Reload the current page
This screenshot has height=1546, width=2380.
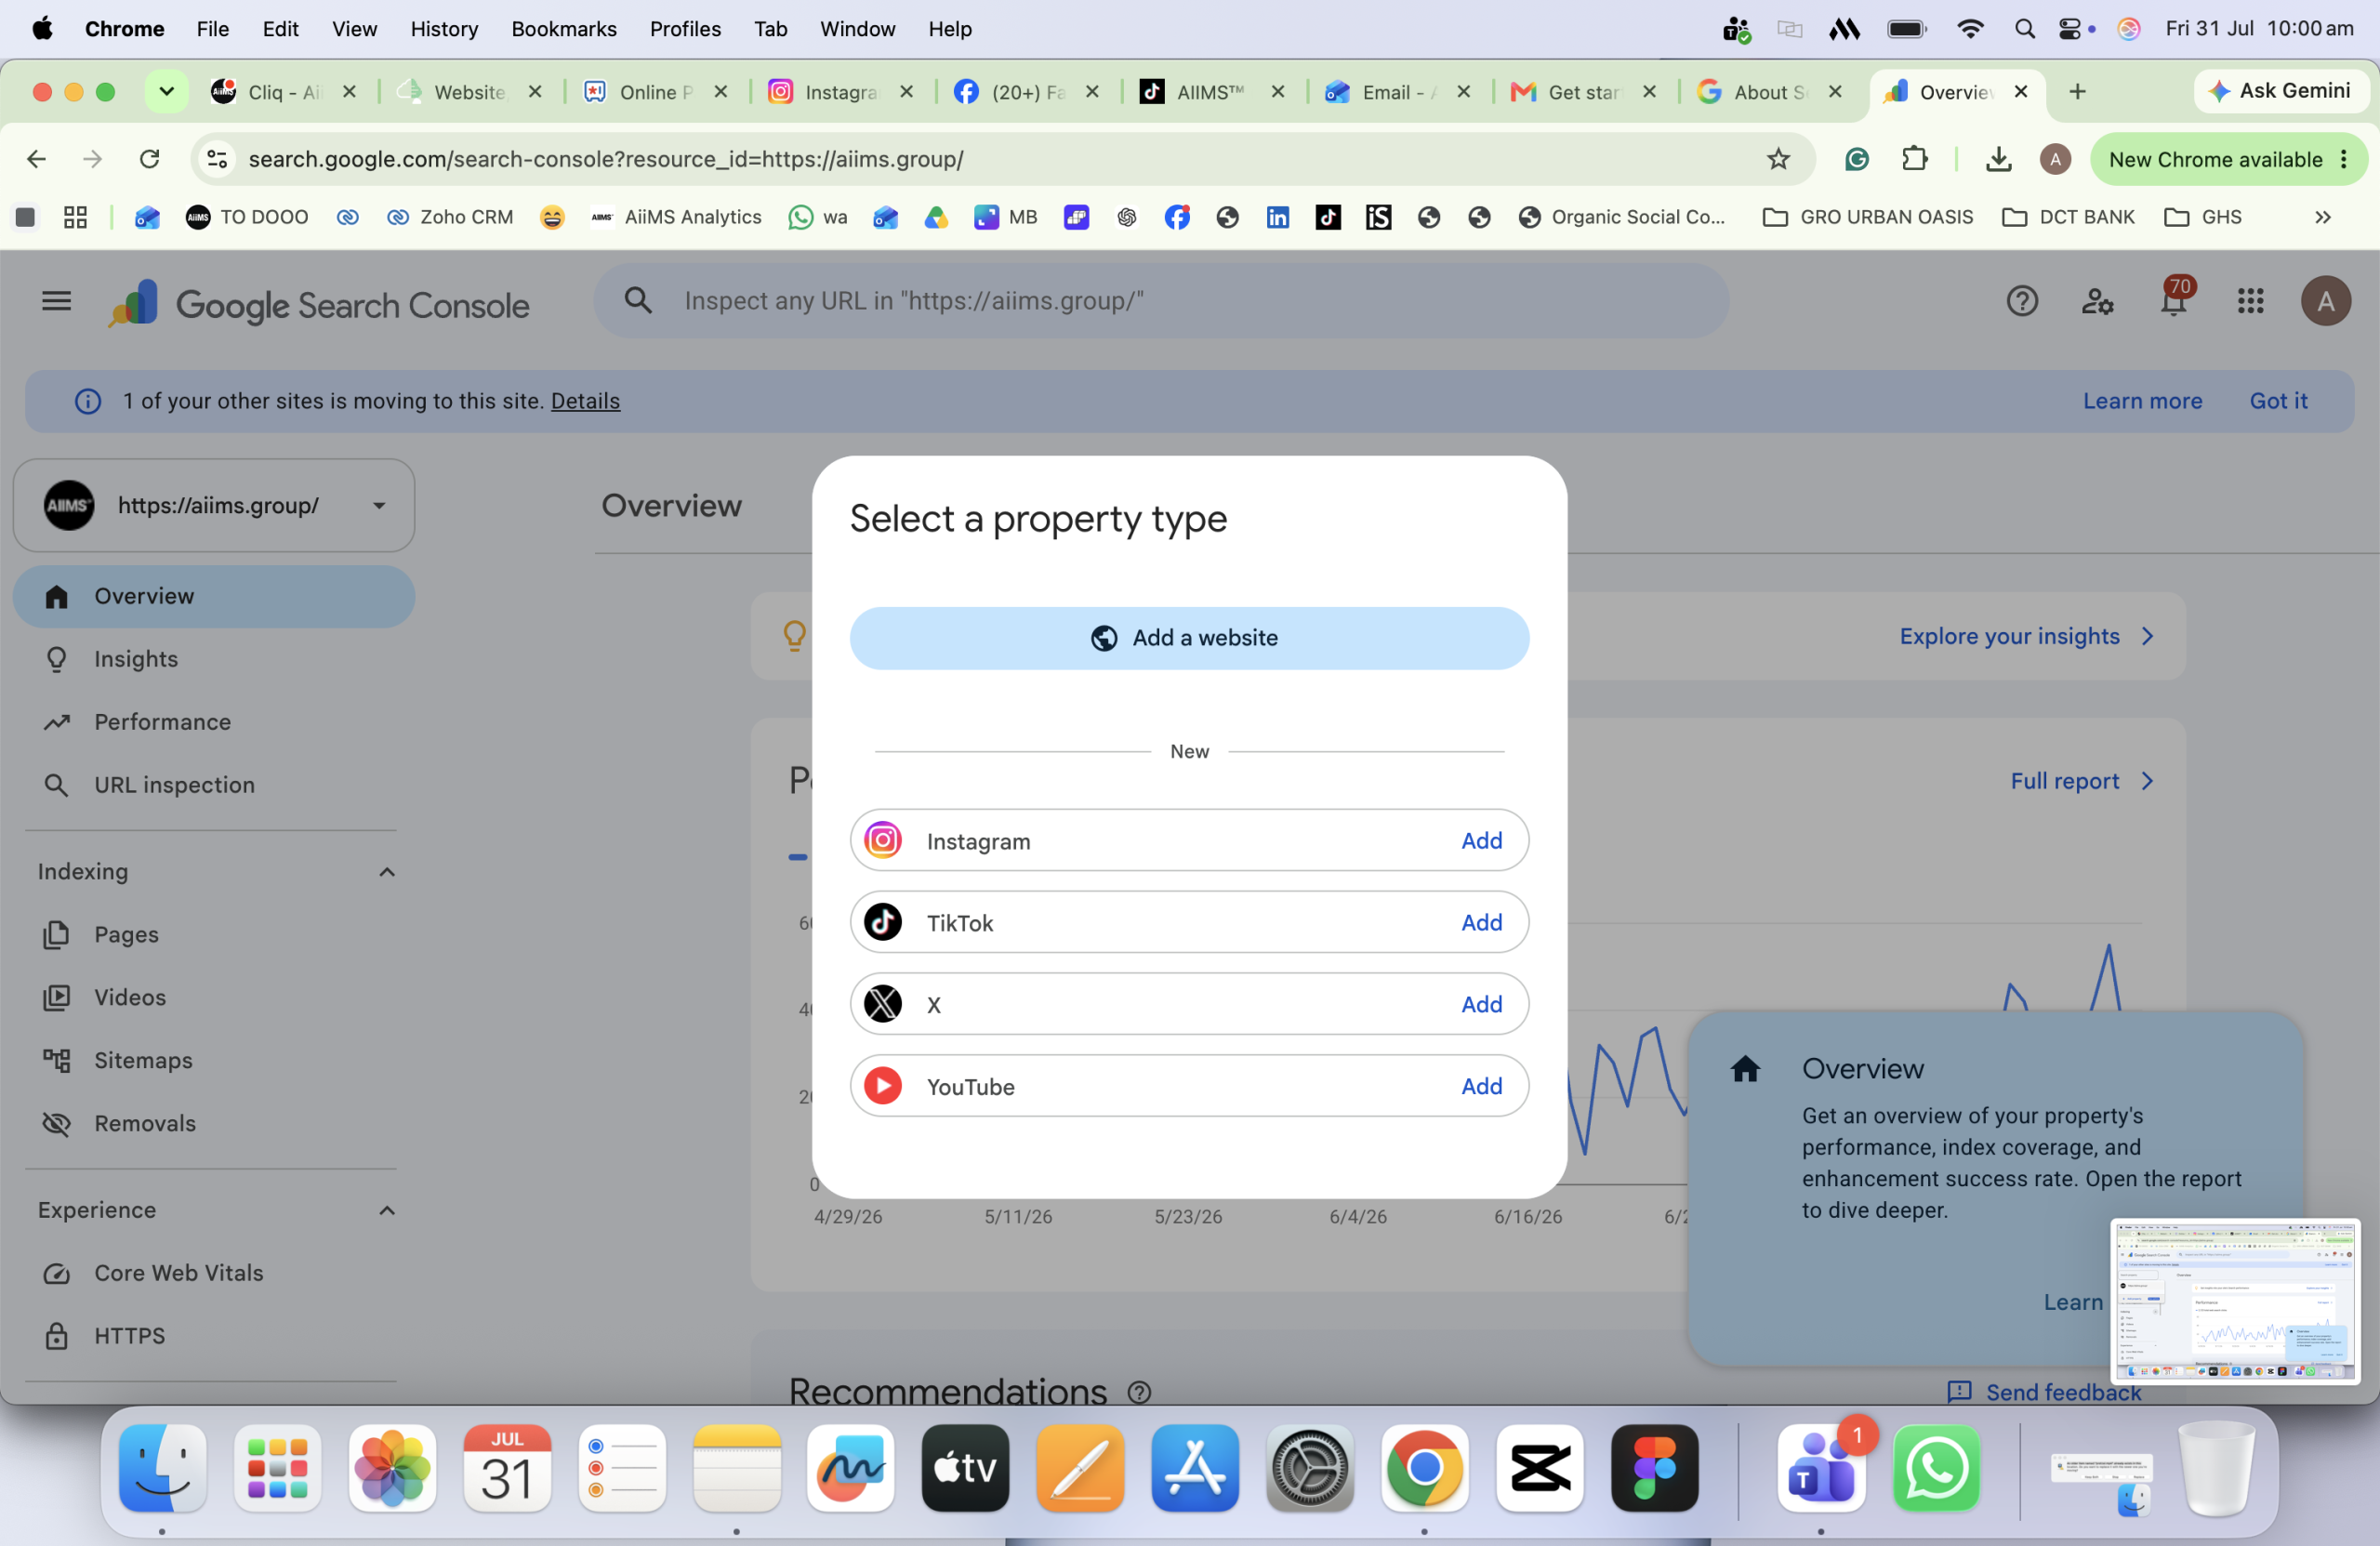tap(150, 159)
